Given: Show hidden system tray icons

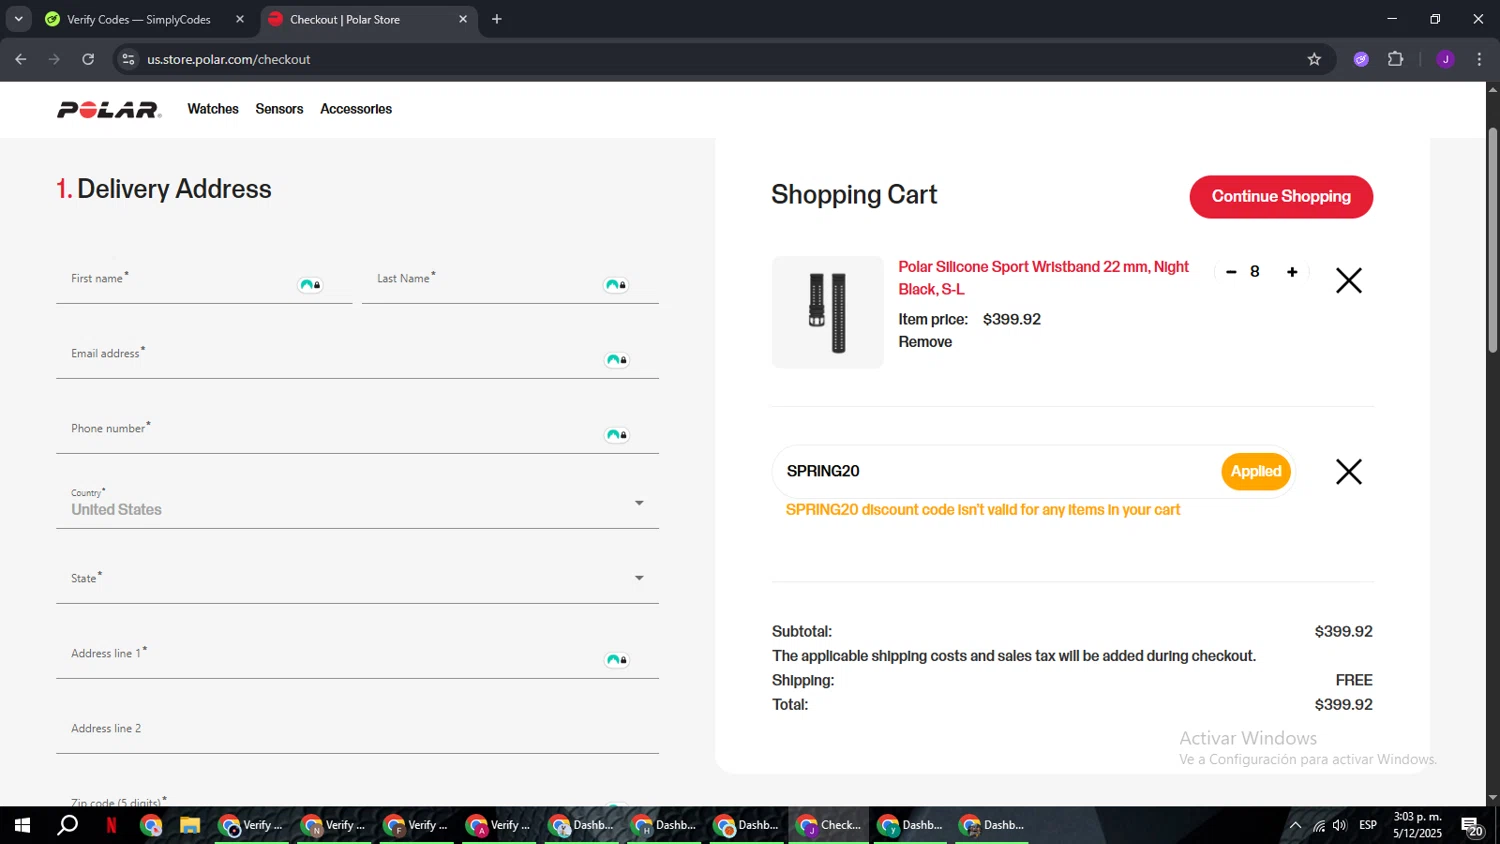Looking at the screenshot, I should click(x=1295, y=825).
